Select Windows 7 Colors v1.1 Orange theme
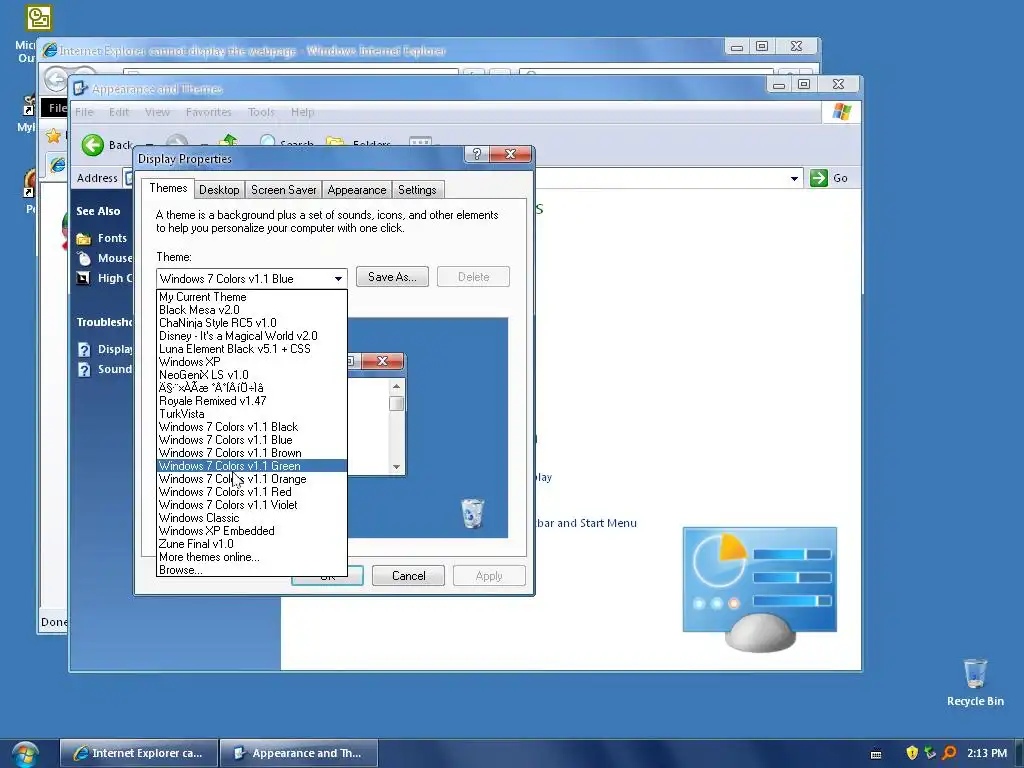 click(x=251, y=479)
